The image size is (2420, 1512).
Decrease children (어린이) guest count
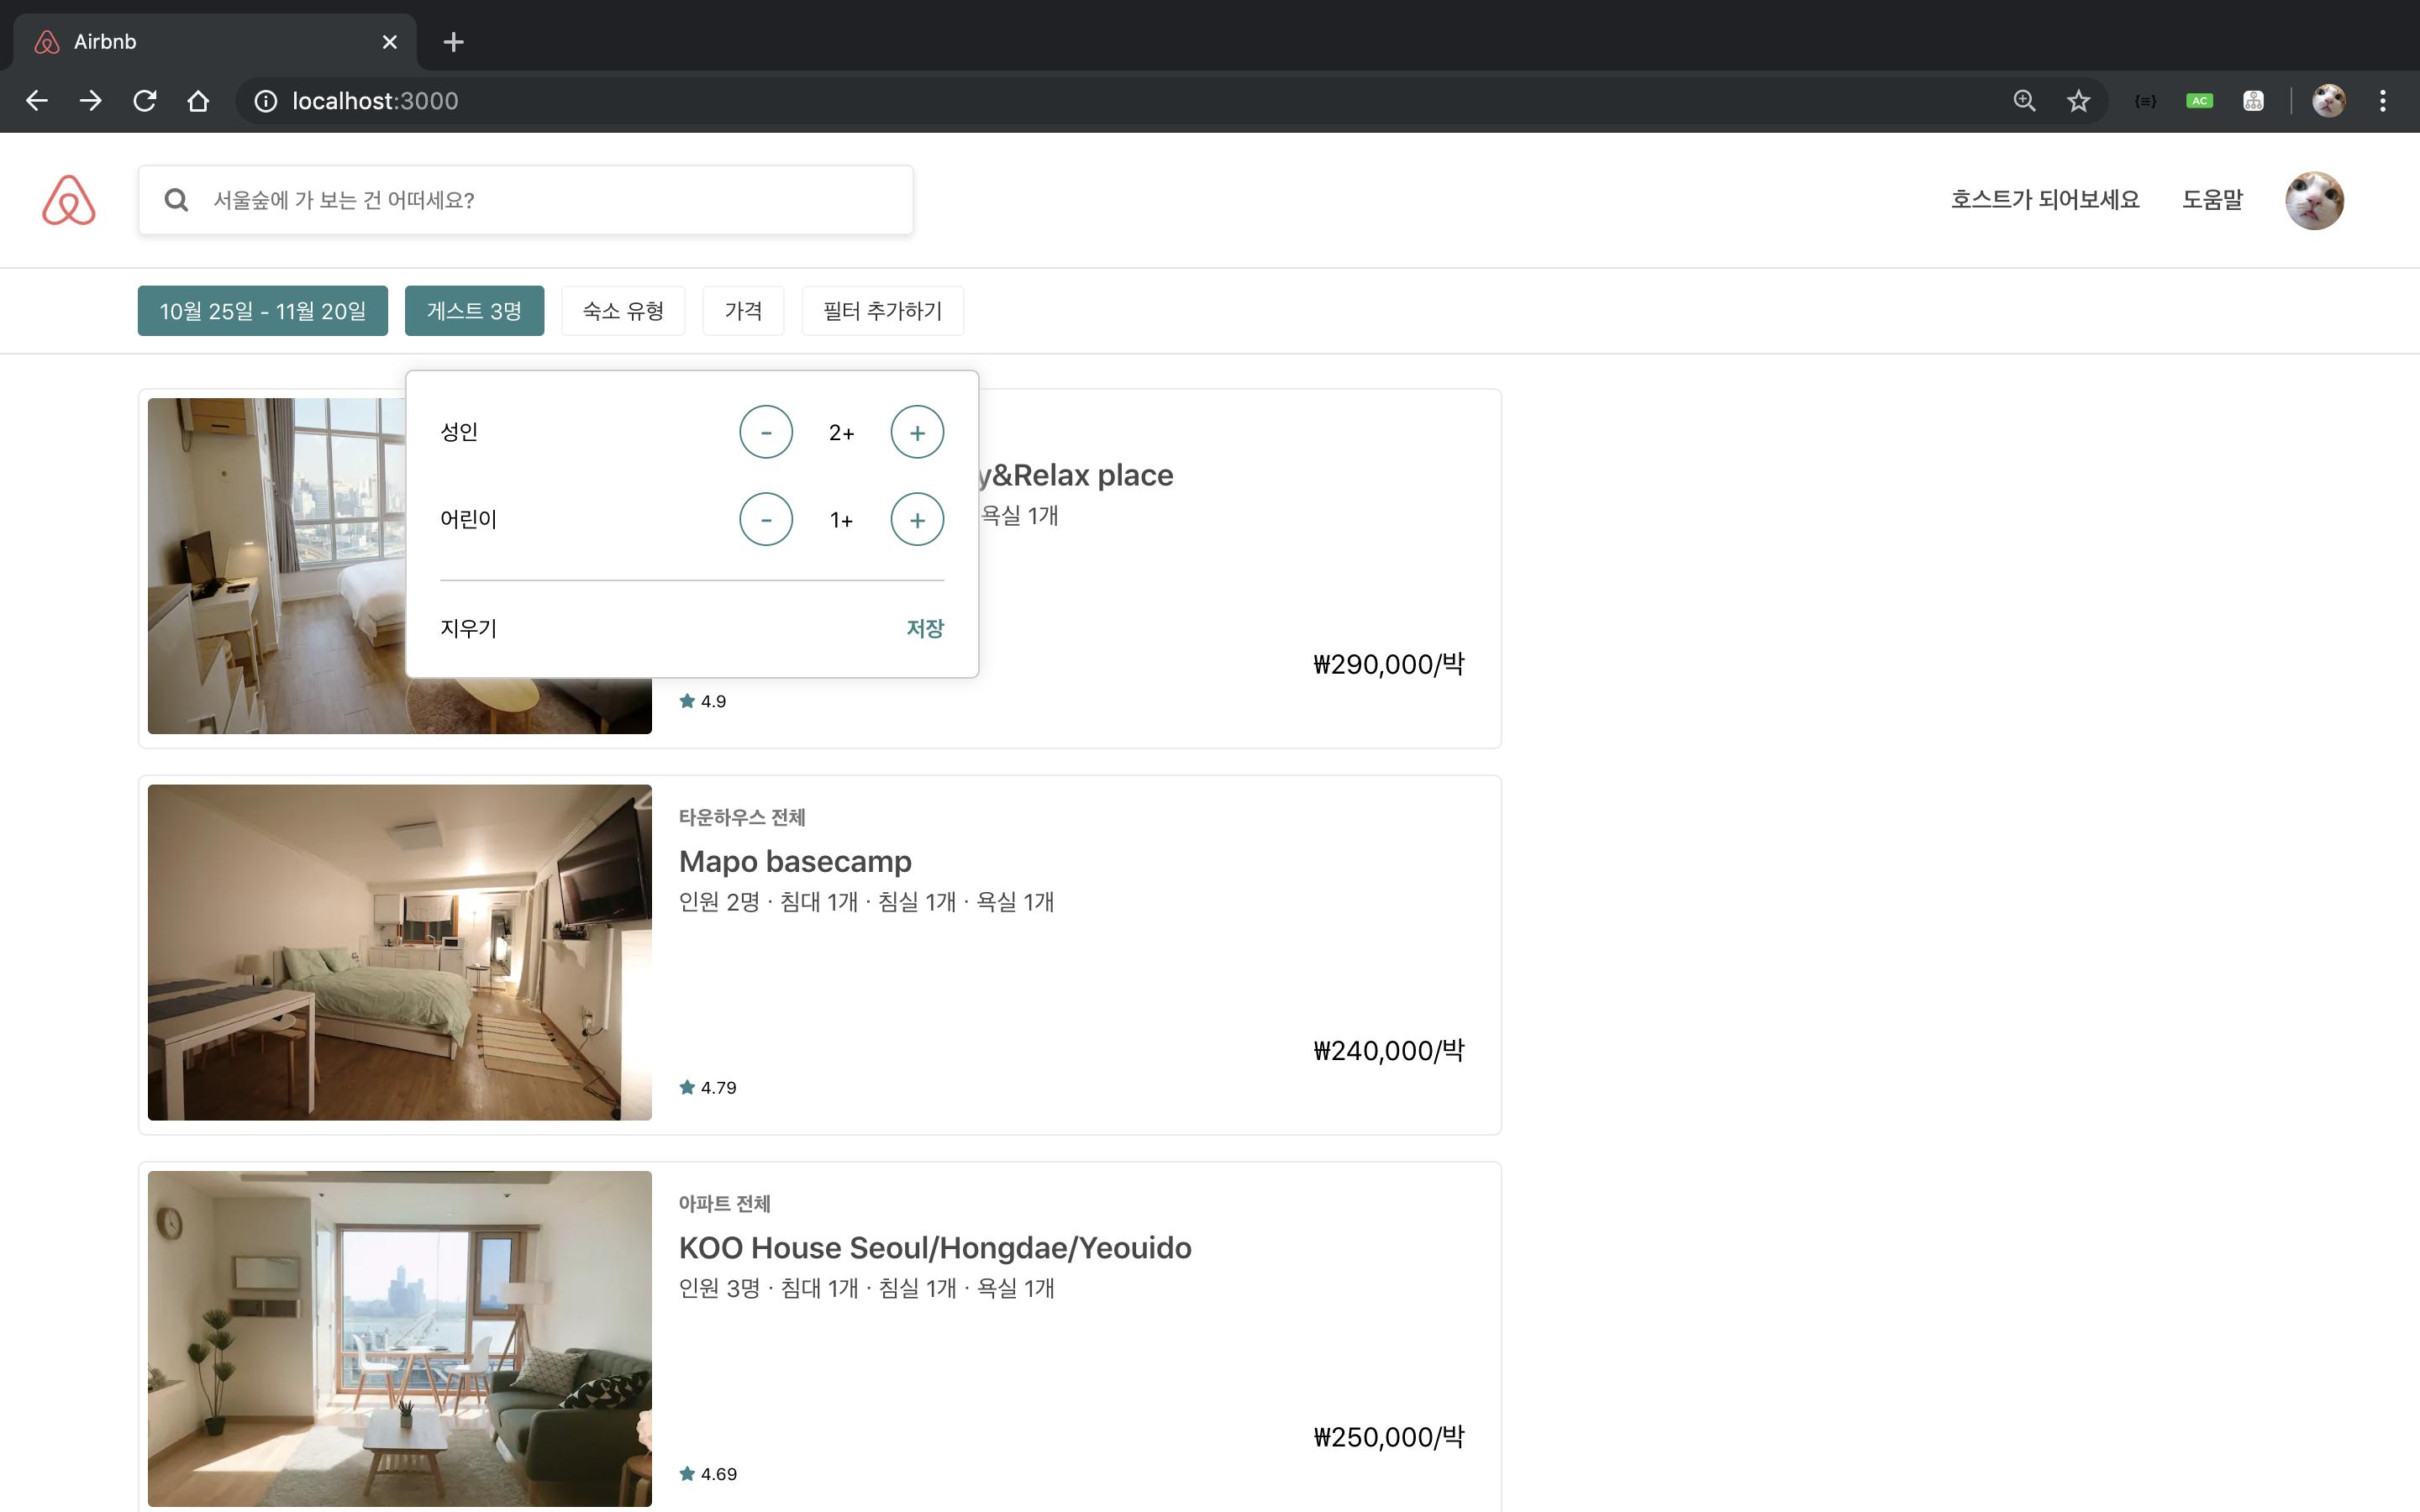click(x=765, y=519)
